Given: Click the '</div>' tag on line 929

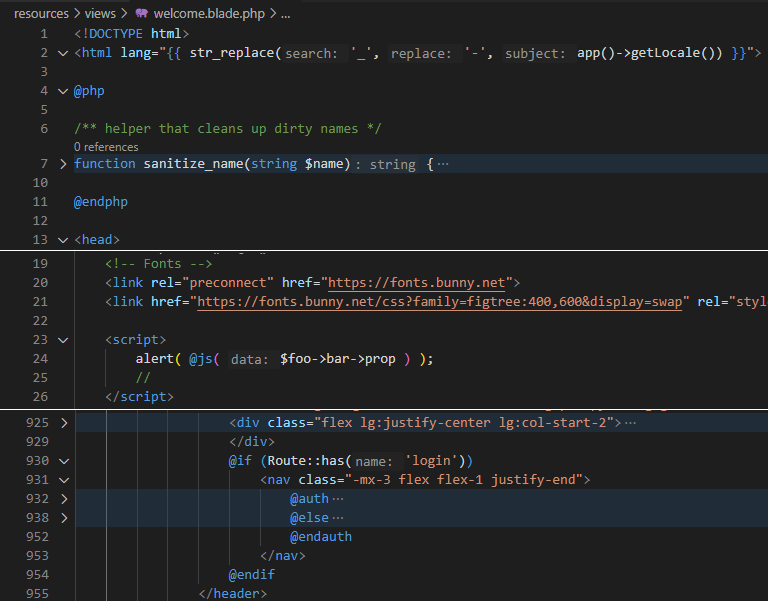Looking at the screenshot, I should pos(252,442).
